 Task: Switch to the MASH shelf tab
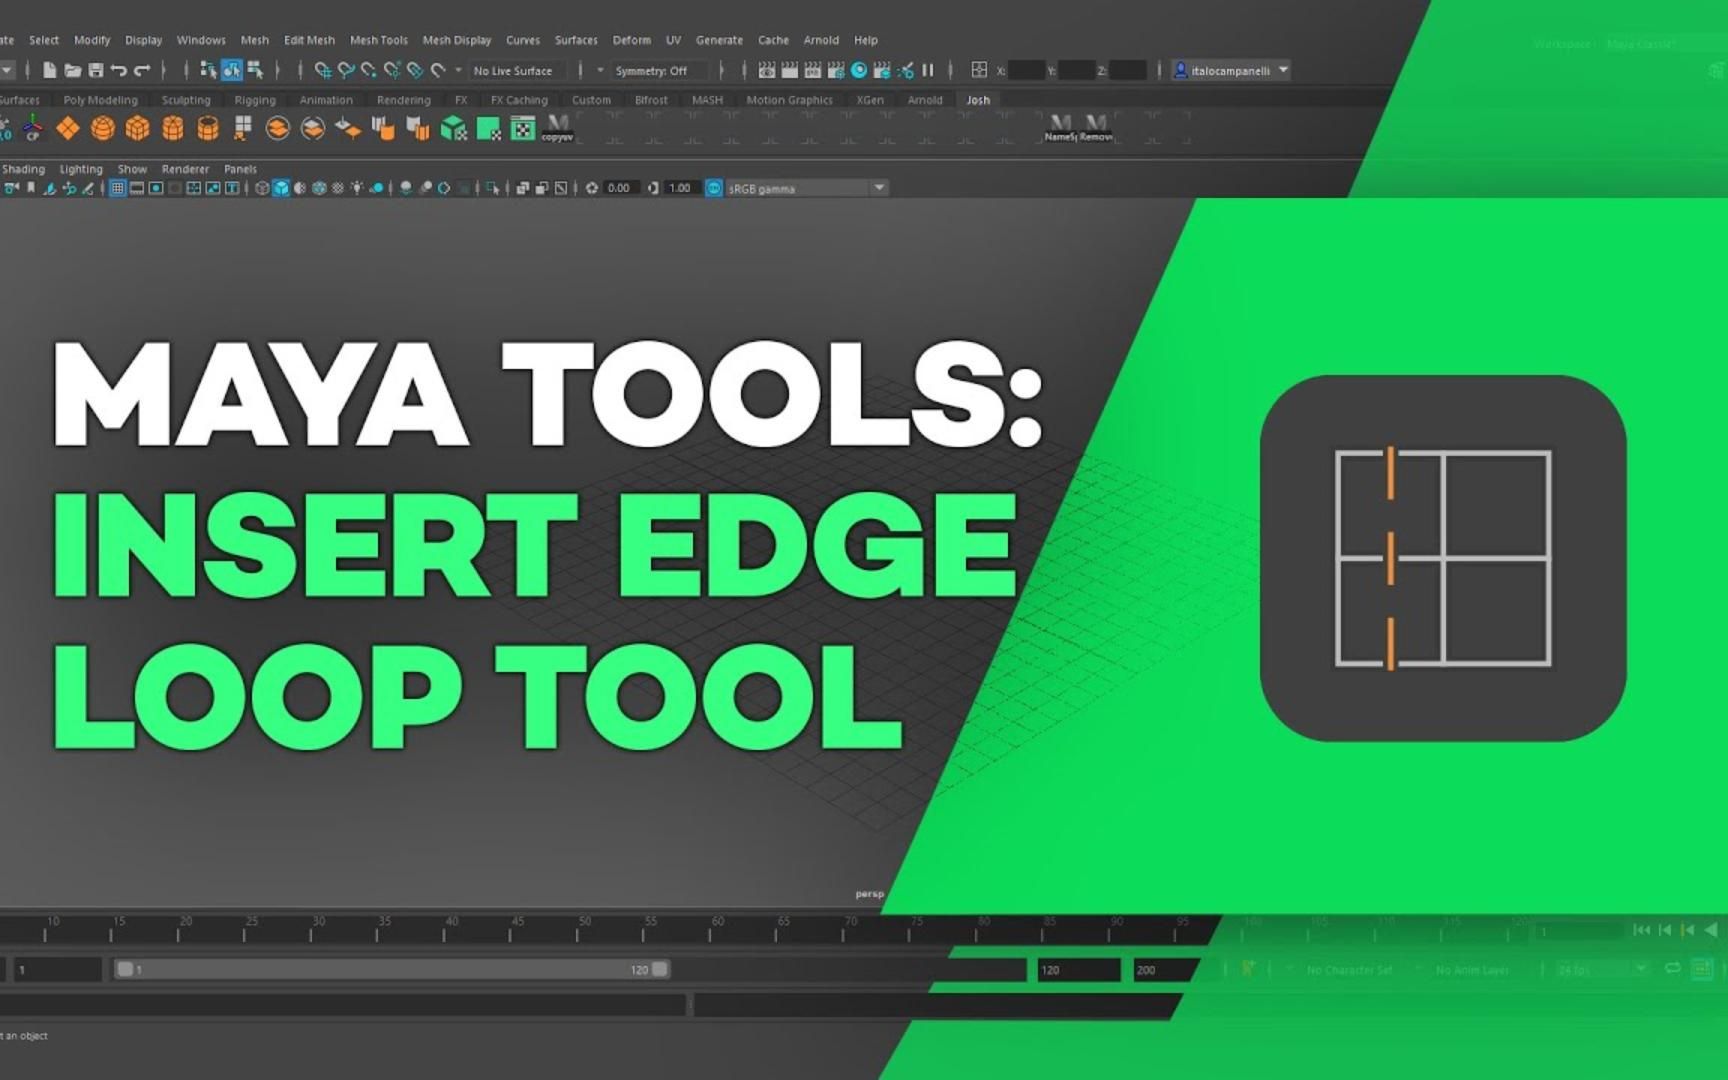pyautogui.click(x=707, y=100)
